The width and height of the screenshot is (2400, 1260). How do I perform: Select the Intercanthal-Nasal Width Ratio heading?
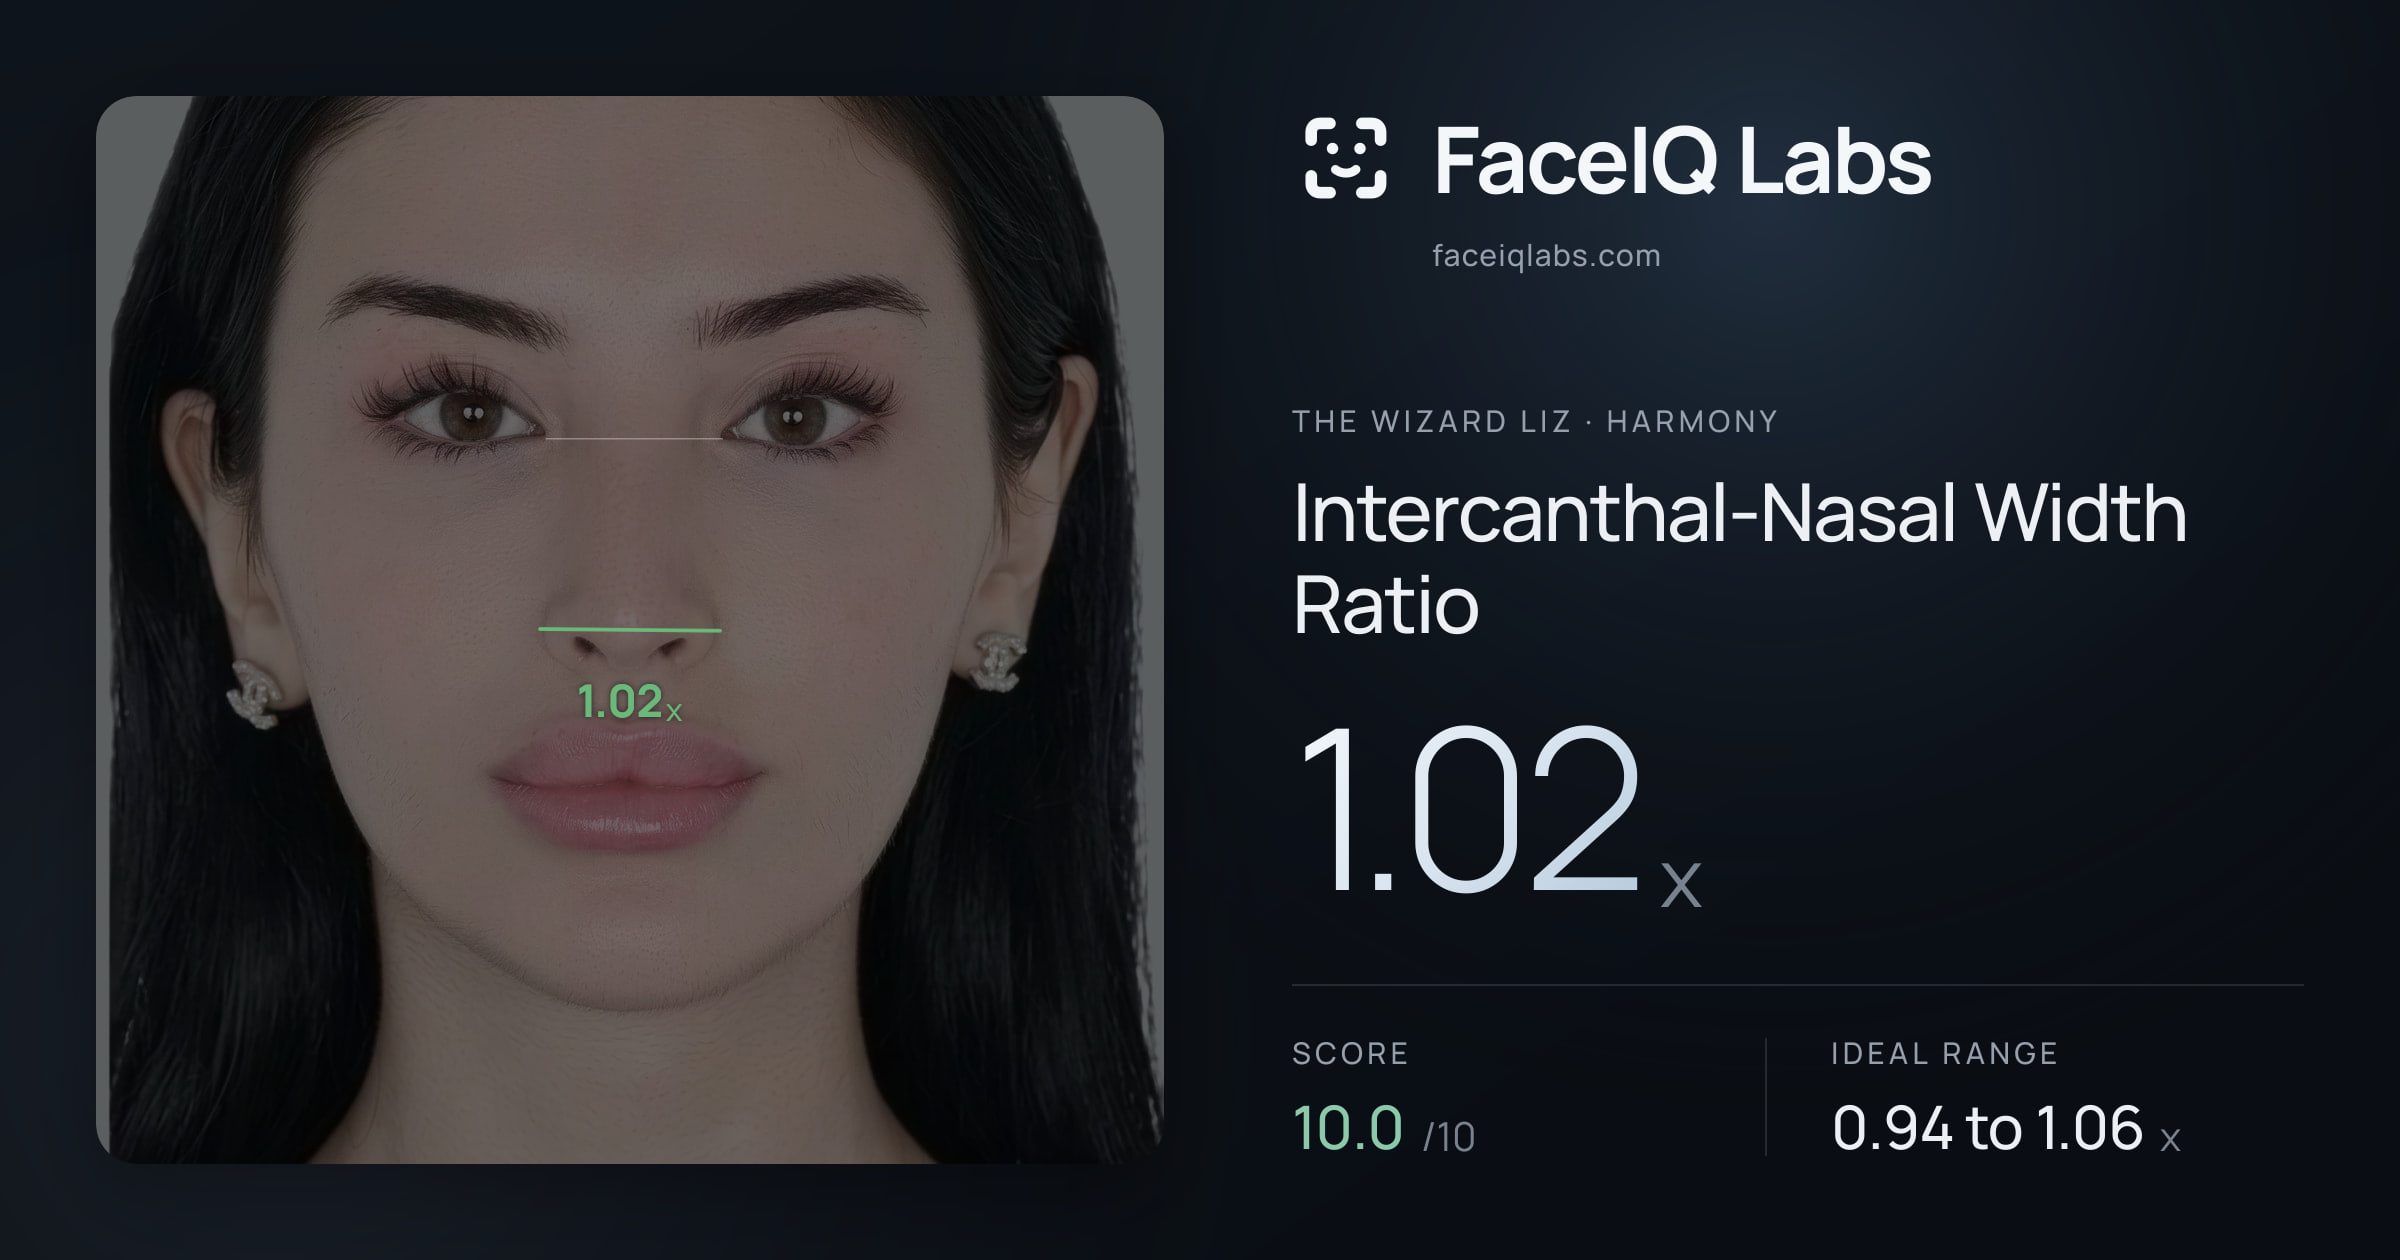1739,558
